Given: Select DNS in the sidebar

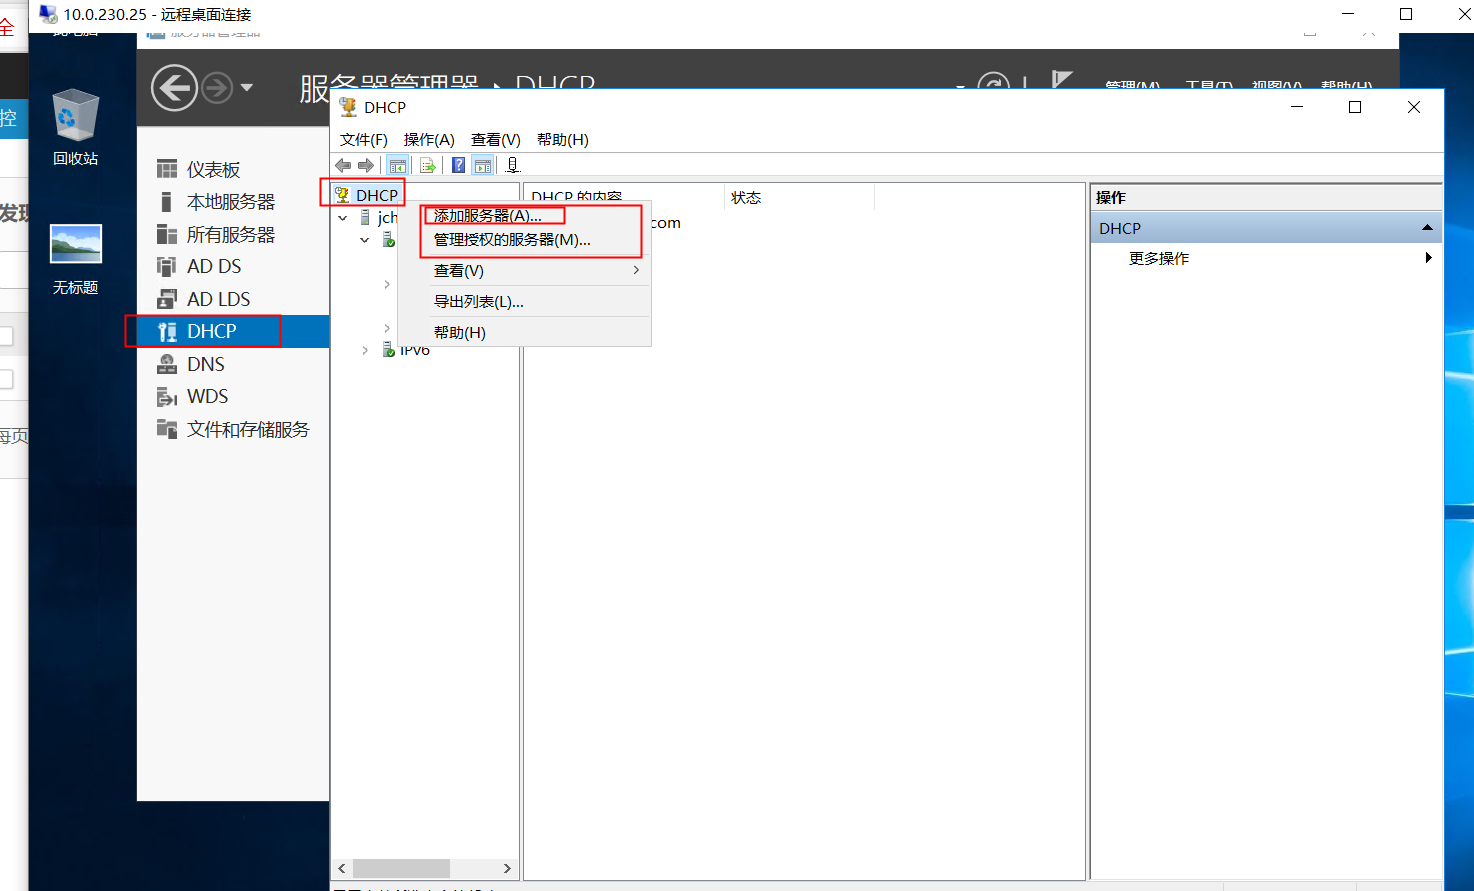Looking at the screenshot, I should (x=233, y=364).
